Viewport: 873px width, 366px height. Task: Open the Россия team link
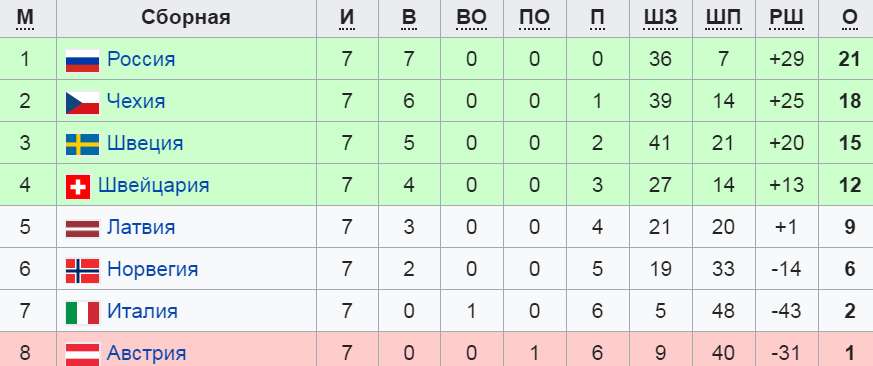(141, 59)
